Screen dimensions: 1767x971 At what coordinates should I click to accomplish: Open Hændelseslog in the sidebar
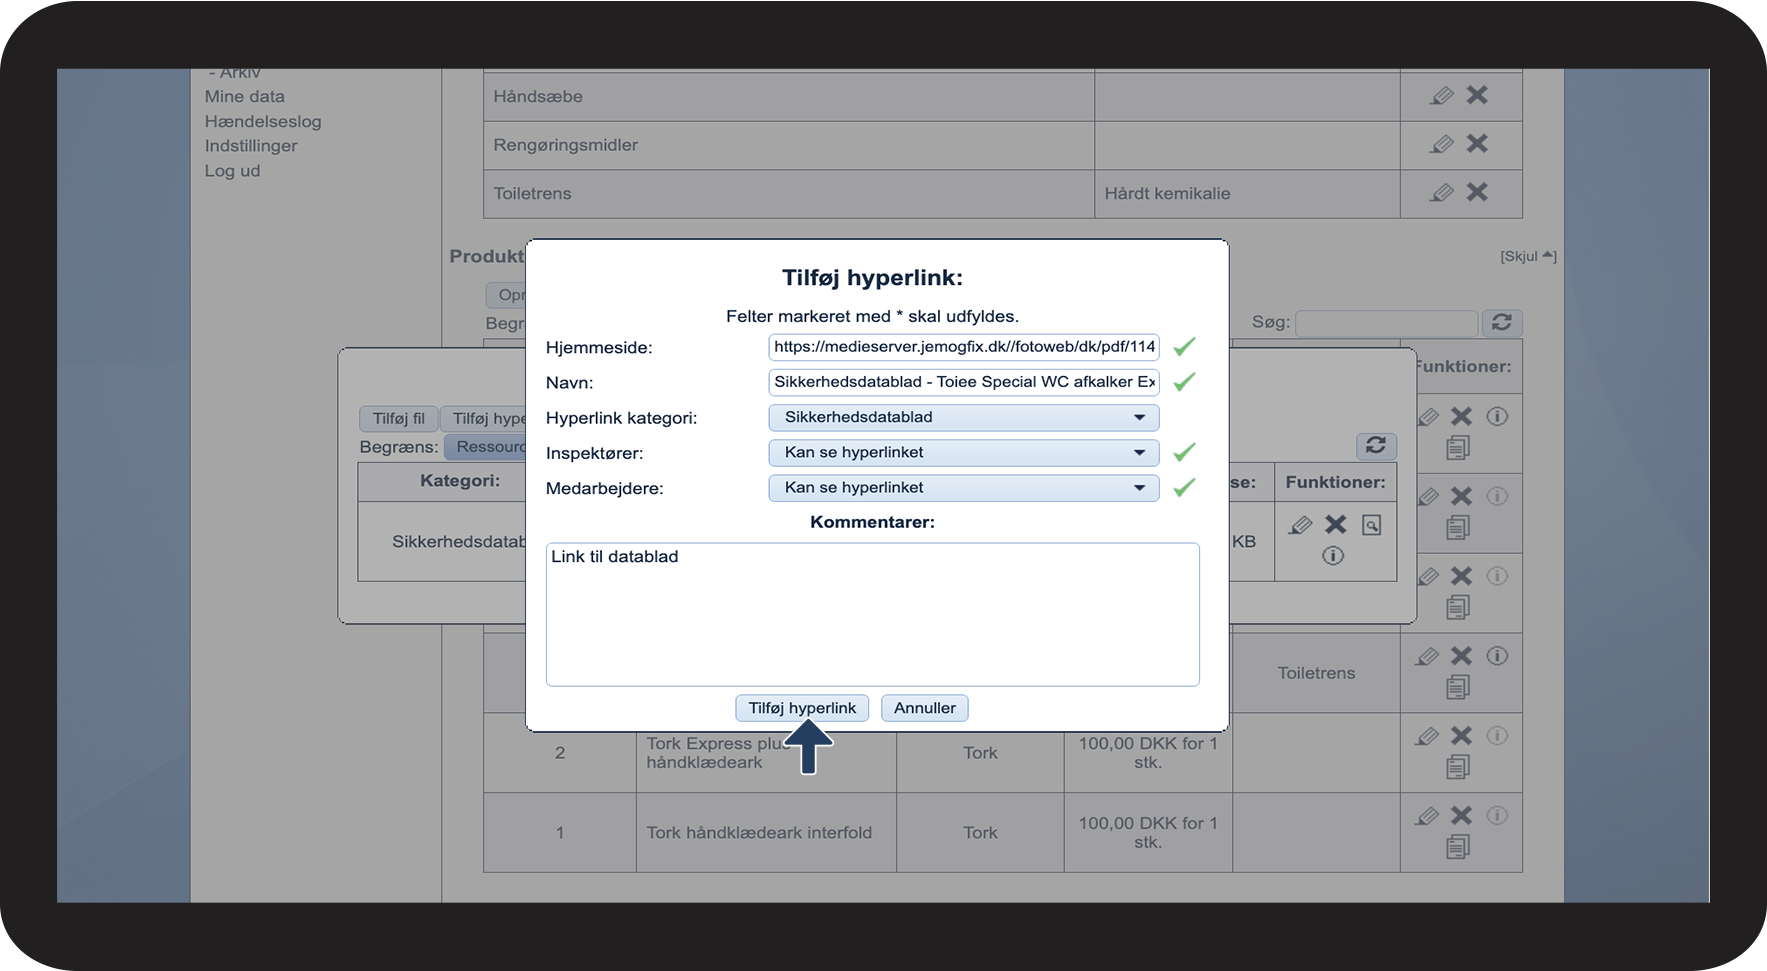pos(263,121)
